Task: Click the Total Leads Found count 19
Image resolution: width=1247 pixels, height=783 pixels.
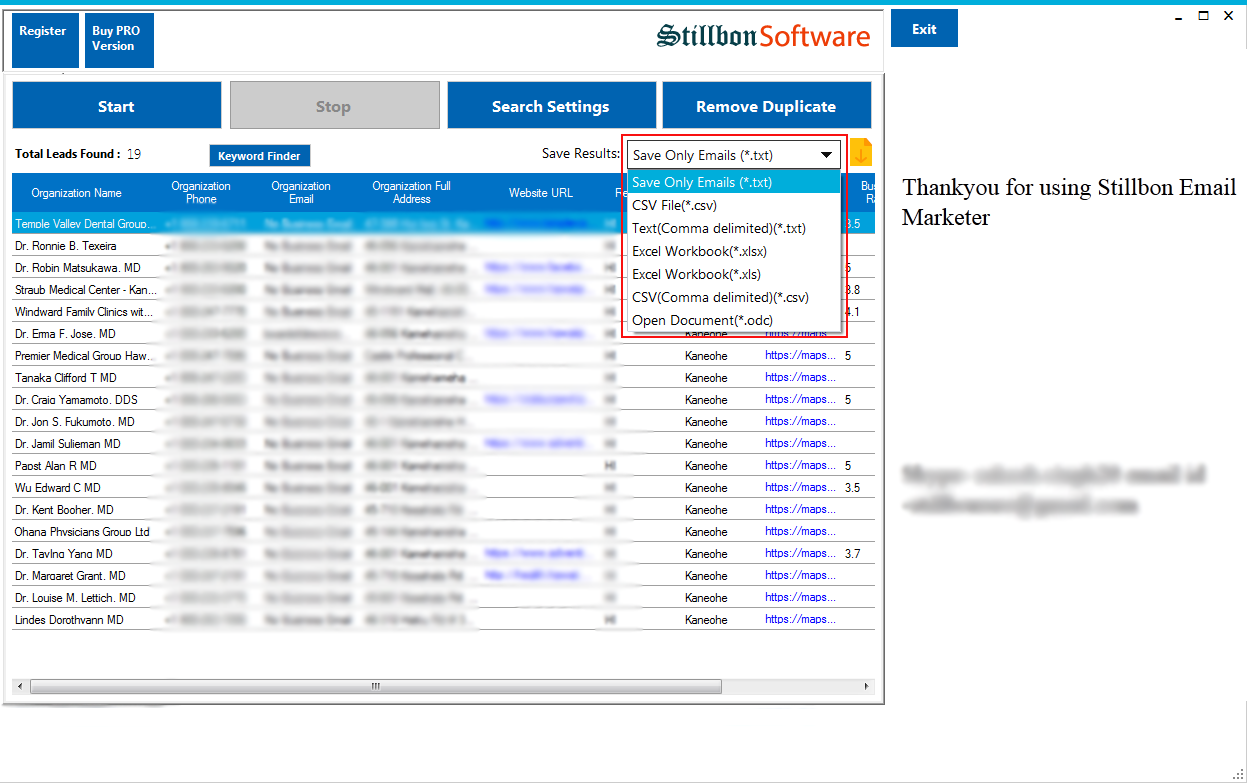Action: (134, 154)
